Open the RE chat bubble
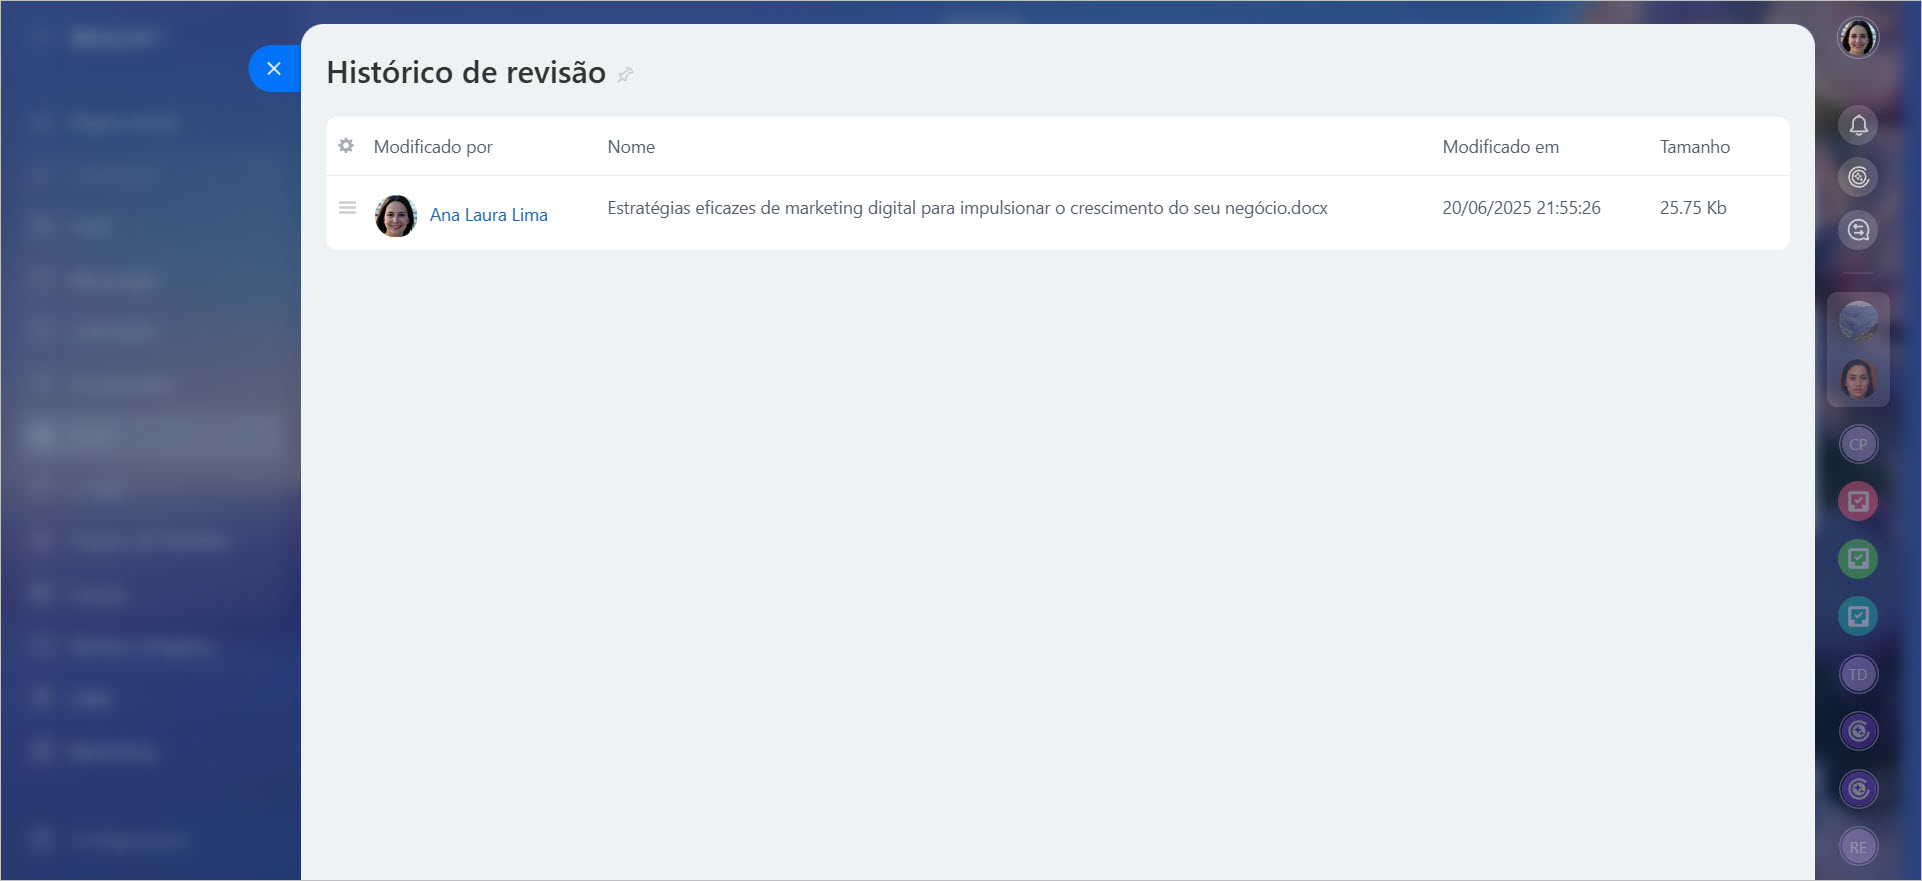The height and width of the screenshot is (881, 1922). point(1858,847)
